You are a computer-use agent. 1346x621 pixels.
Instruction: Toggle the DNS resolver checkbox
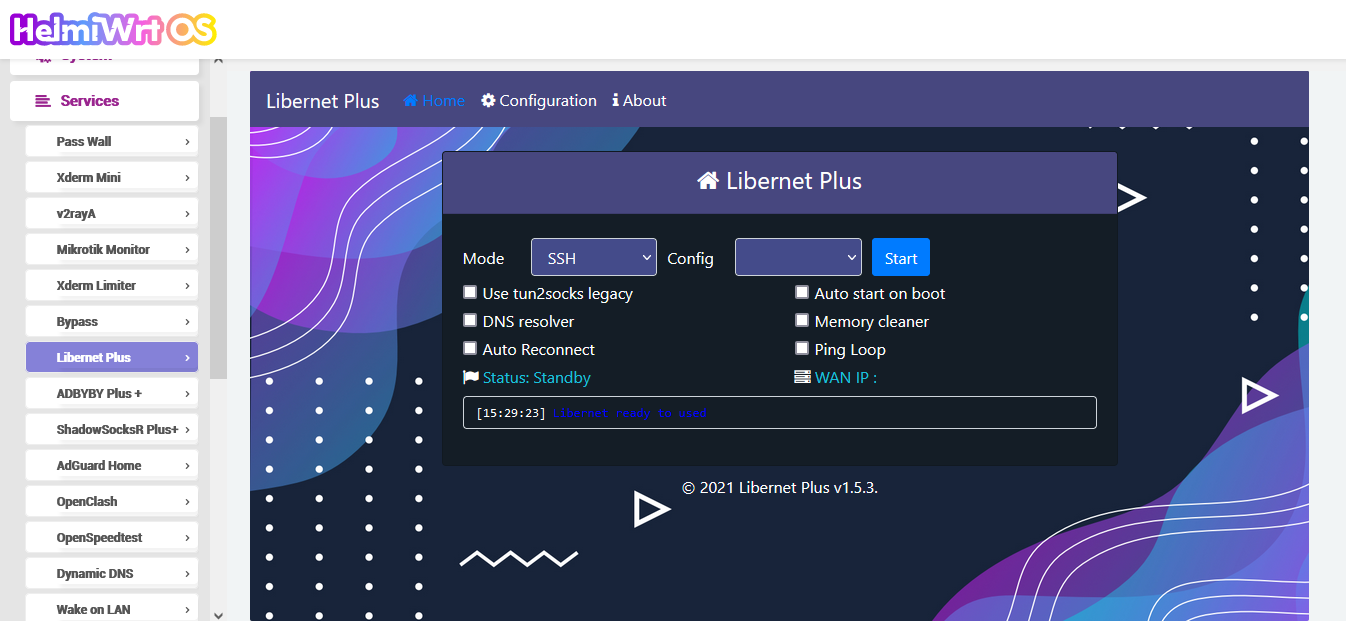(x=470, y=320)
